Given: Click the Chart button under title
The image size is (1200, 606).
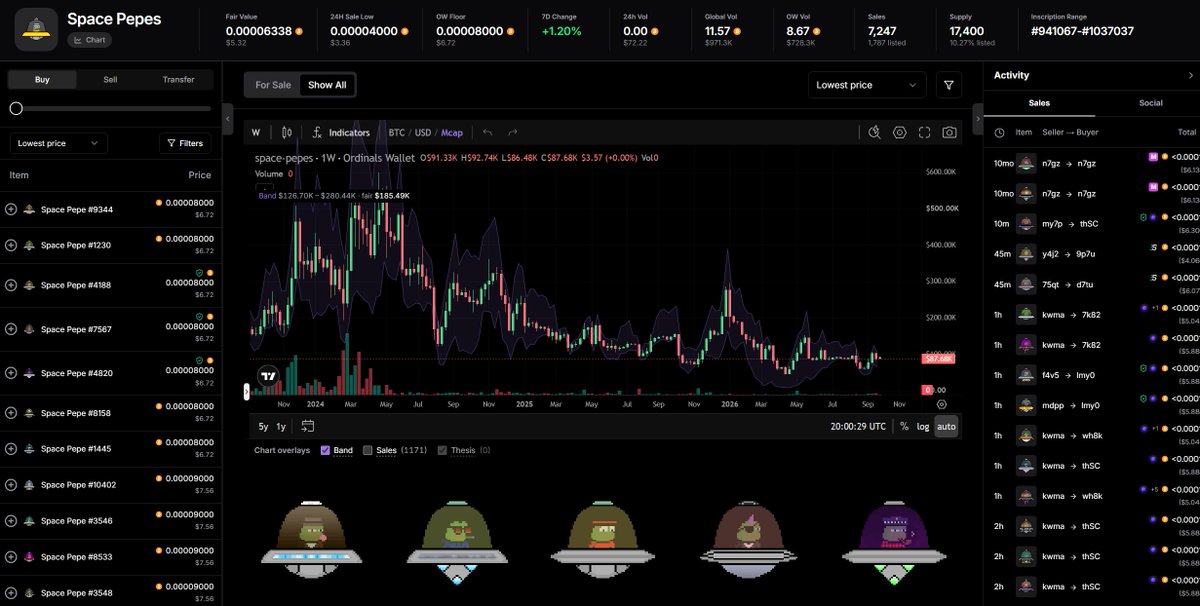Looking at the screenshot, I should point(89,40).
